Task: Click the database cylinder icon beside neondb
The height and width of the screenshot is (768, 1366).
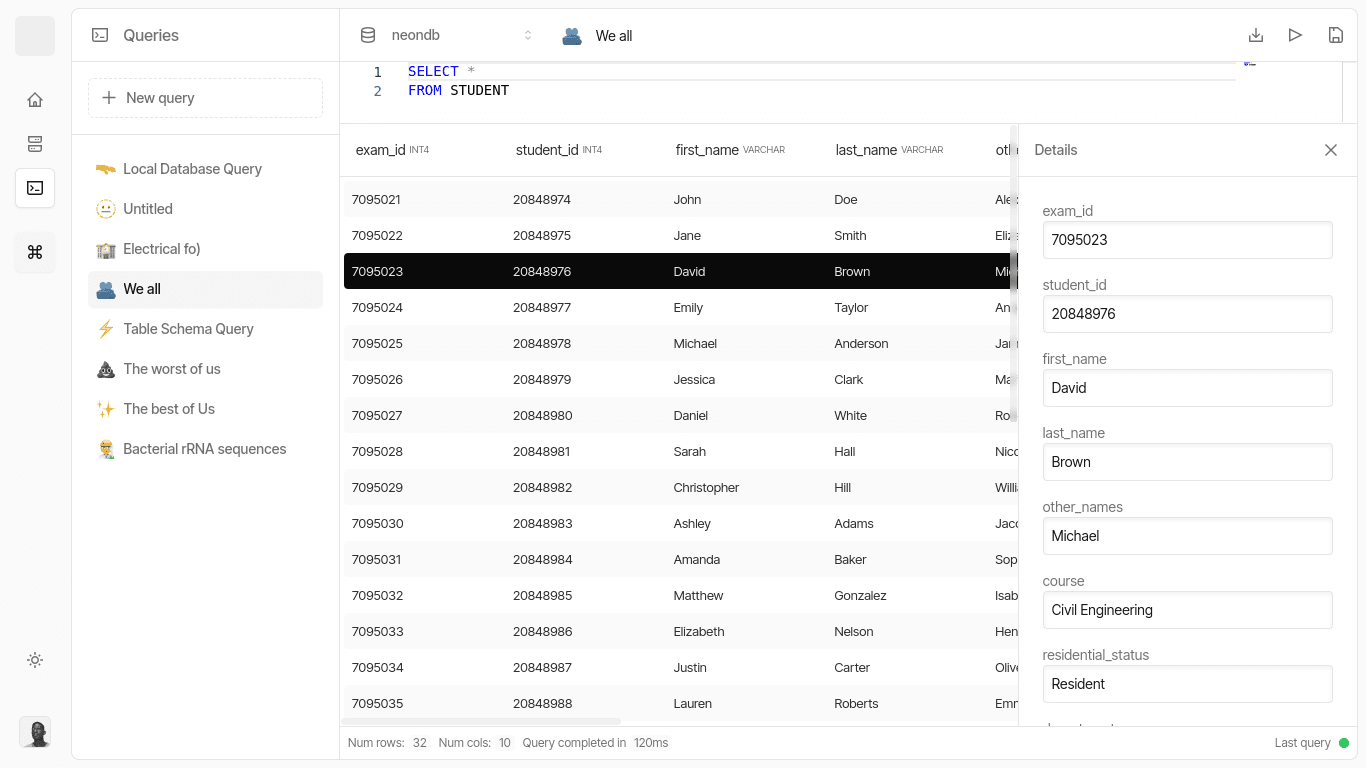Action: click(368, 35)
